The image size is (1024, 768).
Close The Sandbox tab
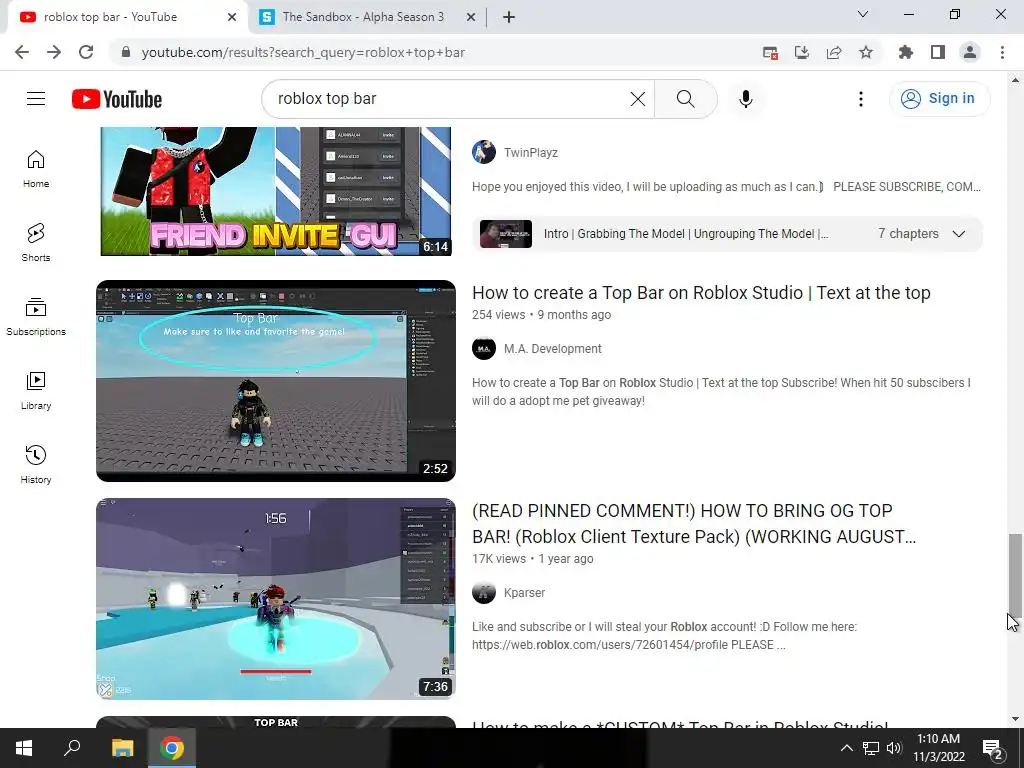(x=471, y=18)
